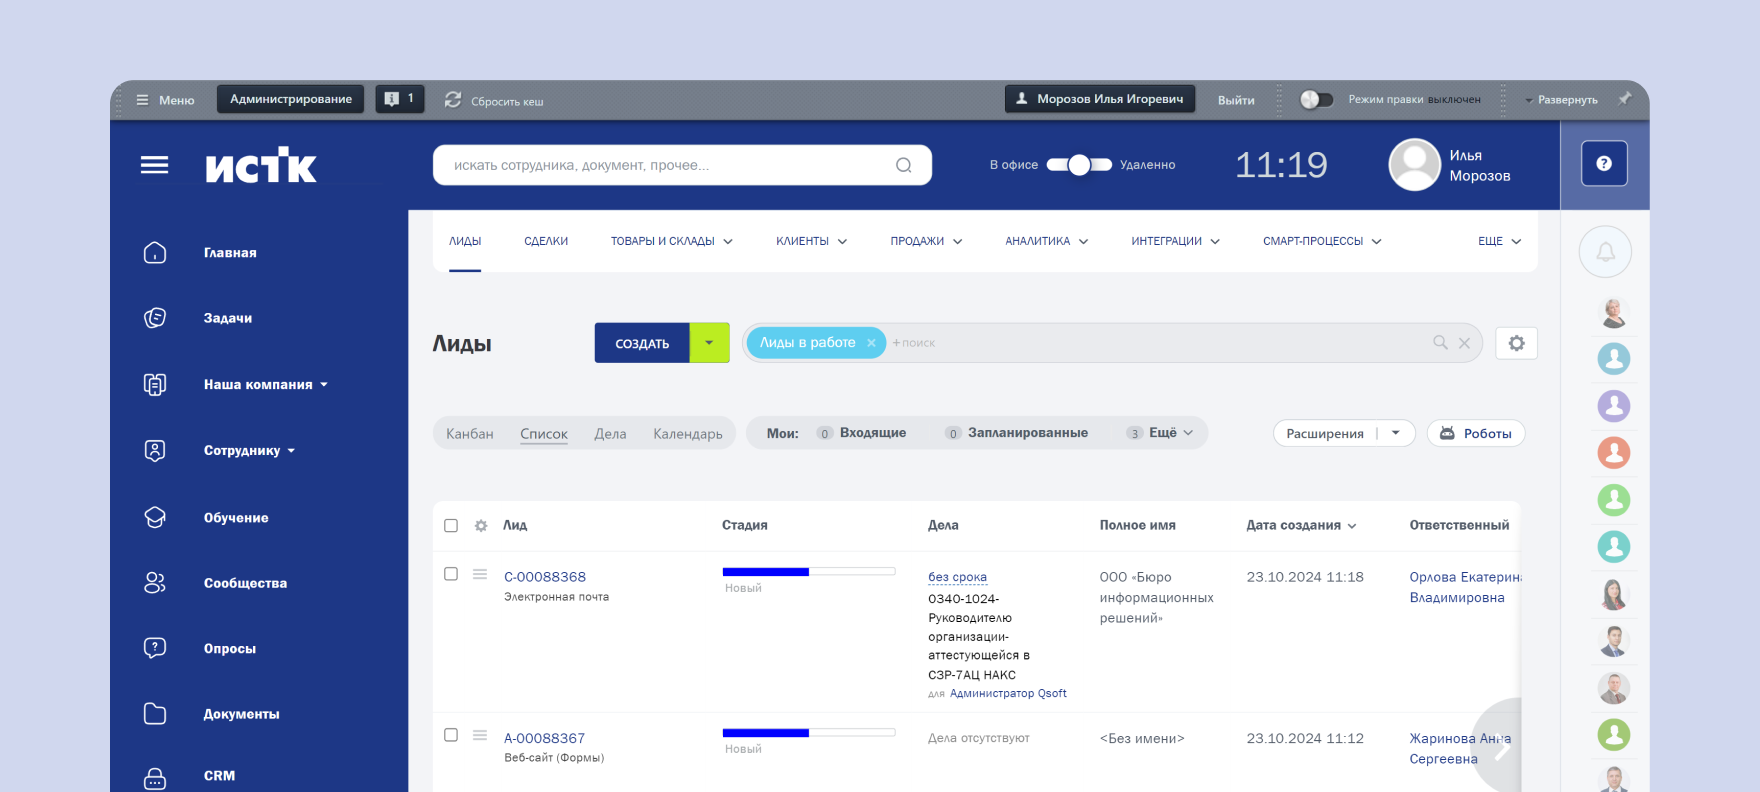Clear the leads filter with the X icon
The image size is (1760, 792).
(1464, 343)
